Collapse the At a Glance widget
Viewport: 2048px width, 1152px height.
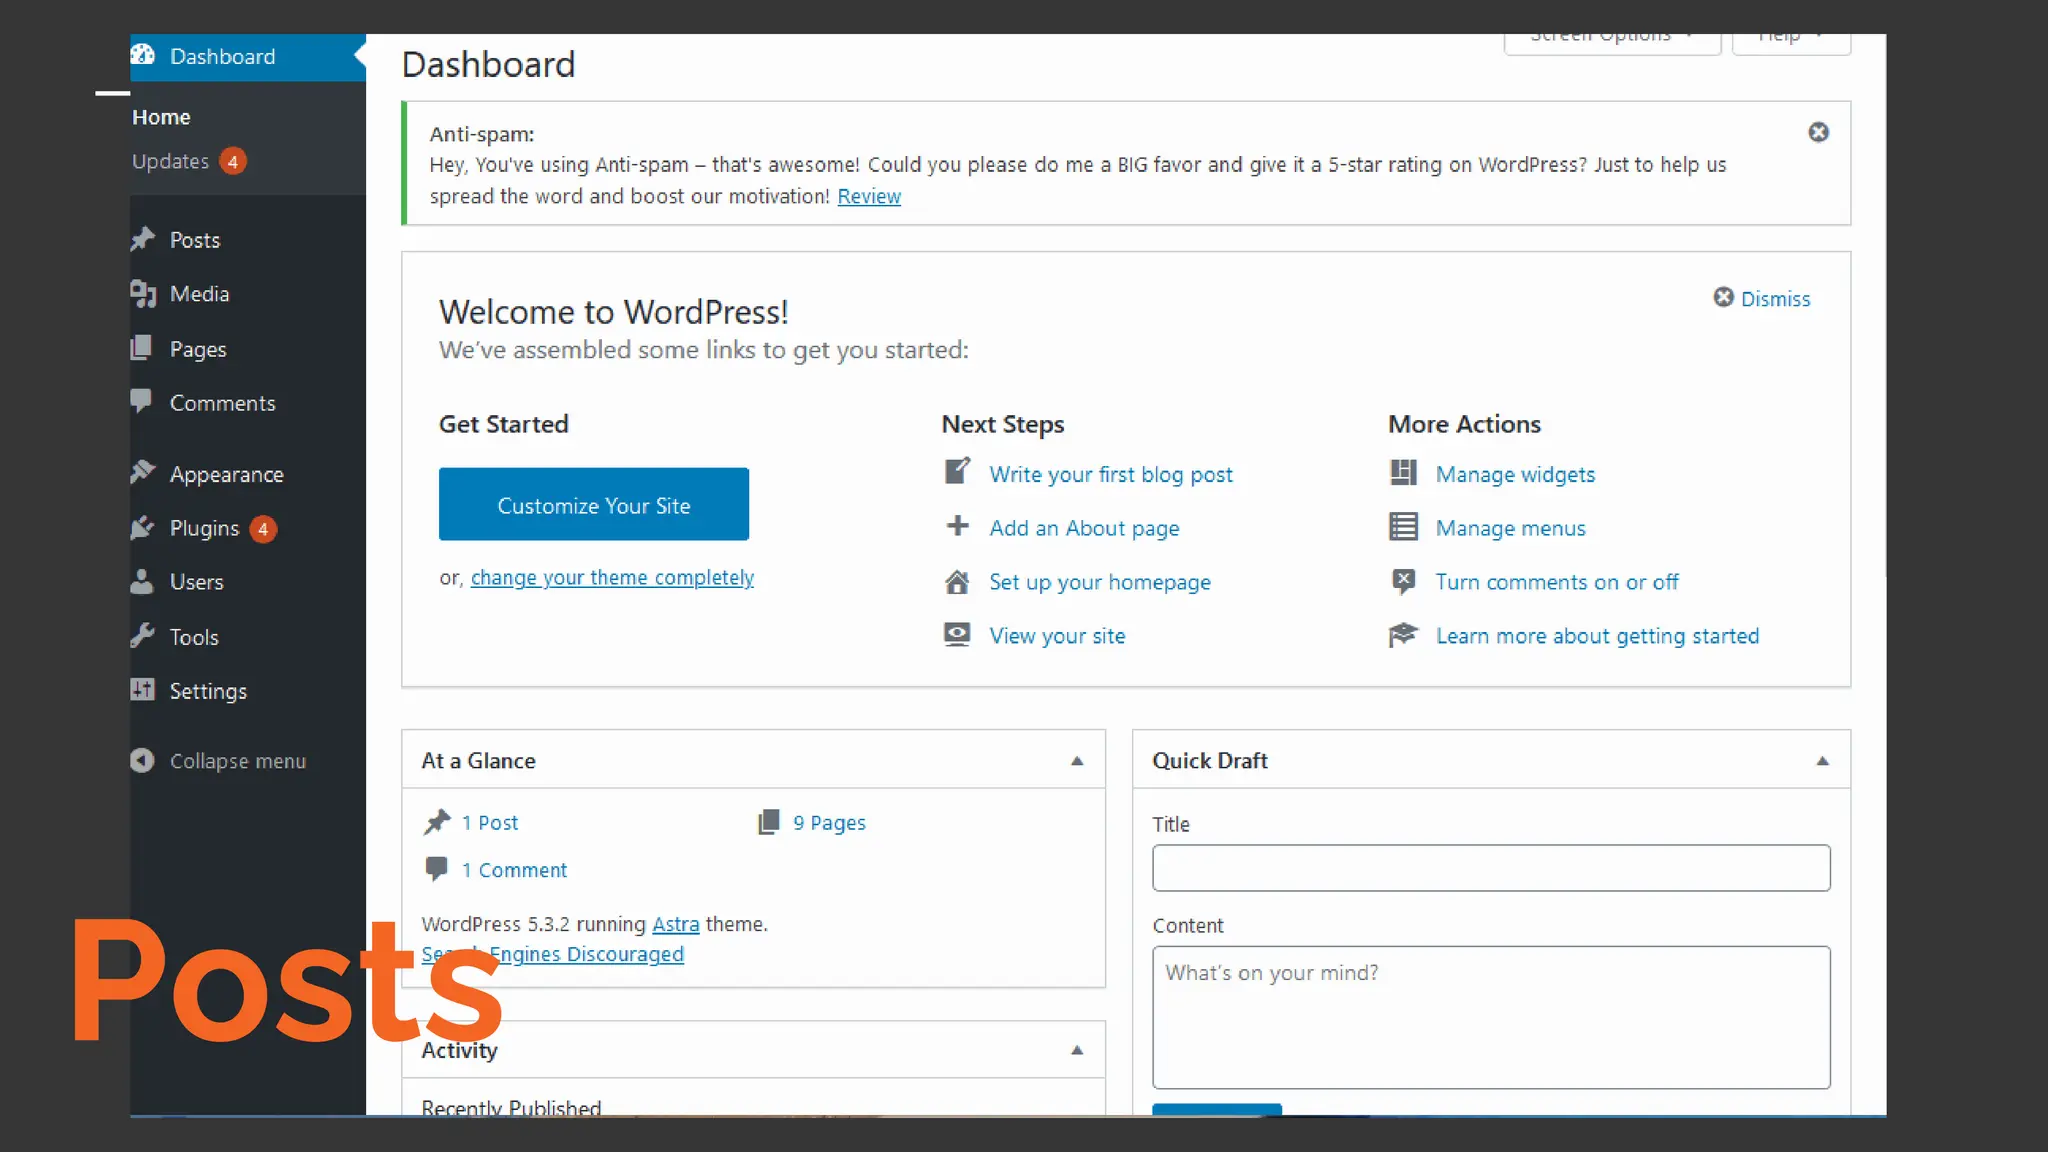click(x=1077, y=761)
